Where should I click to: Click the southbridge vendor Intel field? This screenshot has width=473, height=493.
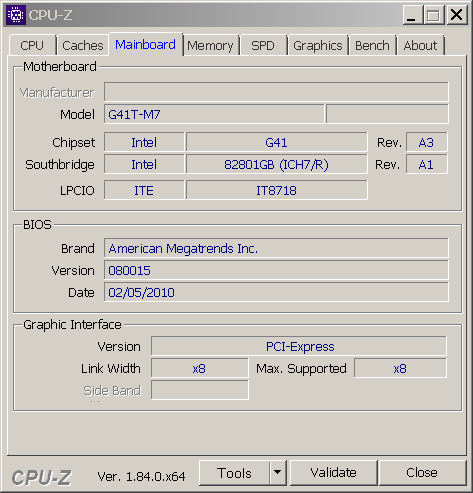pos(144,165)
